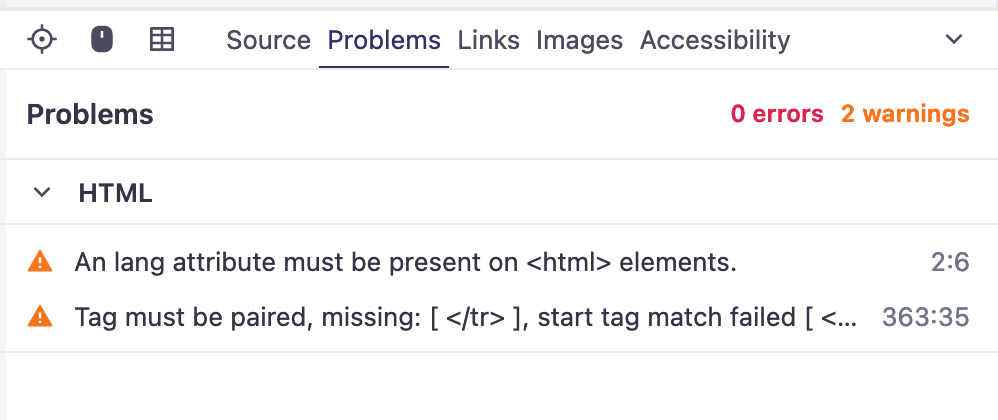Click warning icon beside tag pairing message
Viewport: 998px width, 420px height.
39,317
